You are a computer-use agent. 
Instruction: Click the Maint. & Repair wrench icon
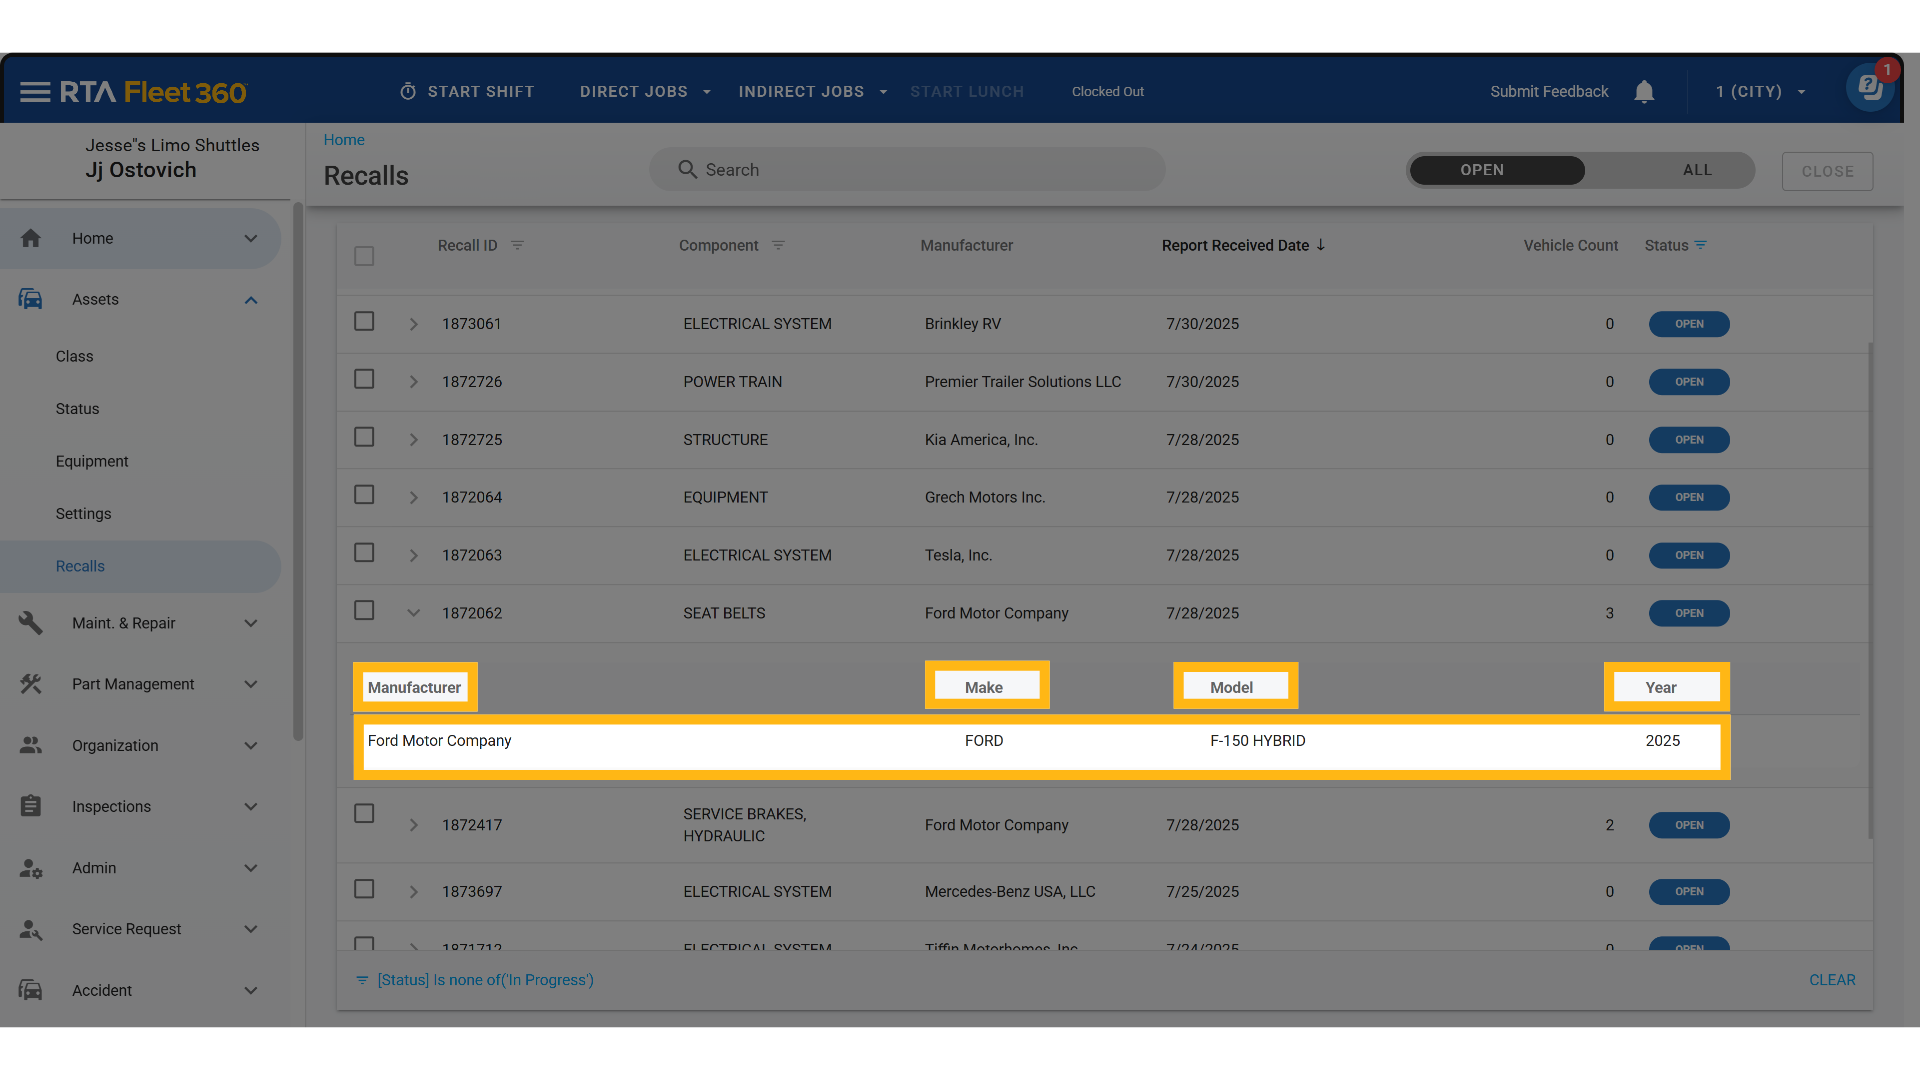click(x=31, y=623)
